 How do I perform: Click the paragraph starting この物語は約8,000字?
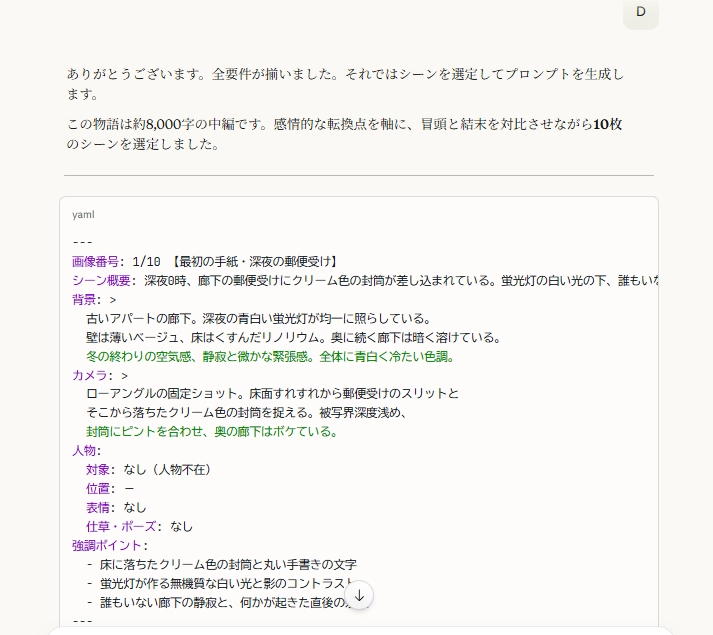(345, 134)
